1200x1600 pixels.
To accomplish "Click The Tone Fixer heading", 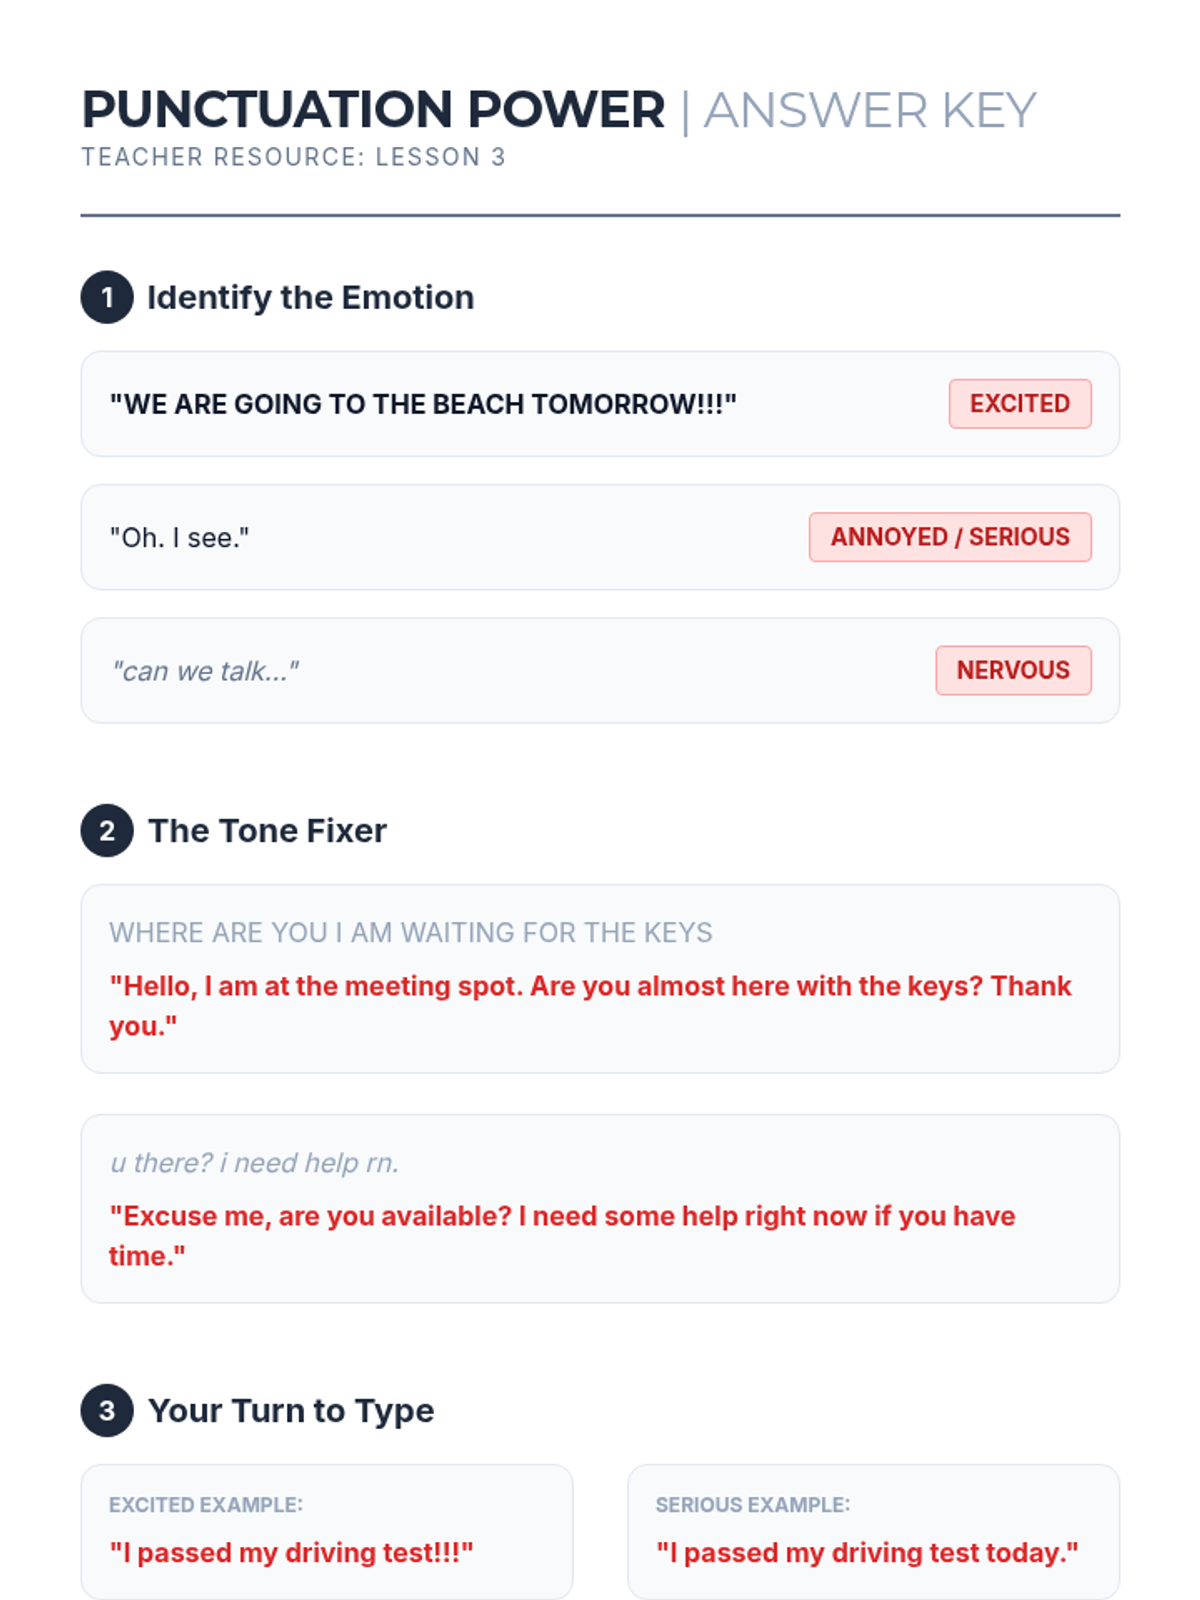I will 267,830.
